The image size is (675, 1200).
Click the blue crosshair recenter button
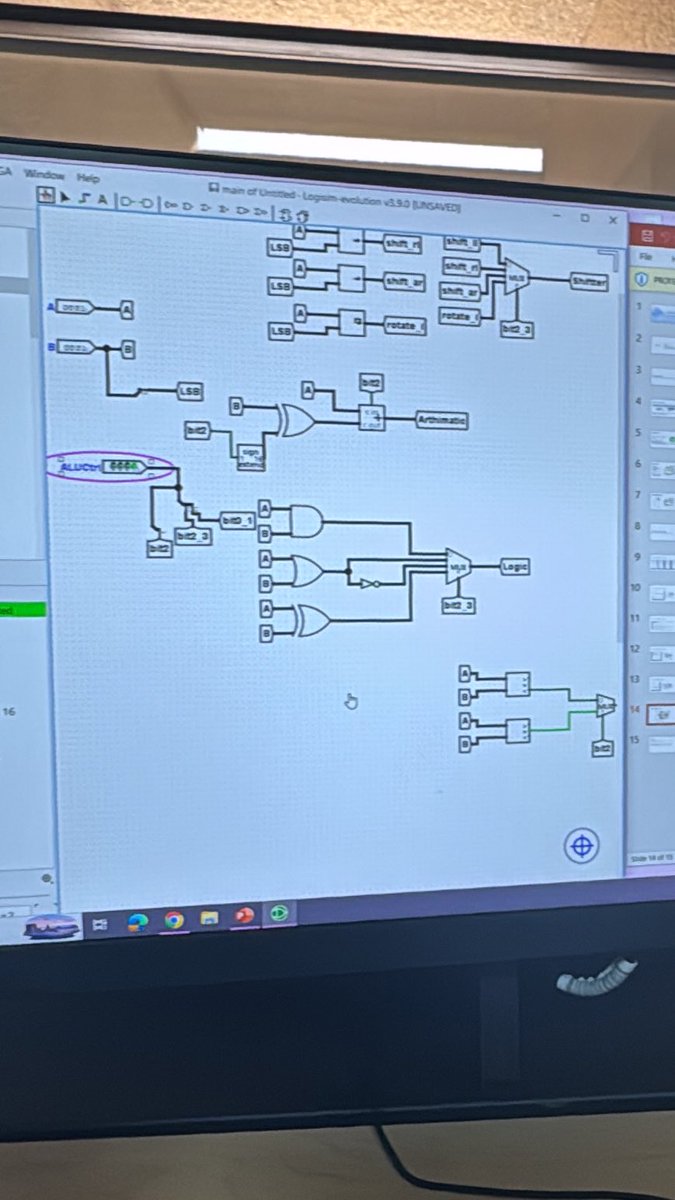(582, 847)
